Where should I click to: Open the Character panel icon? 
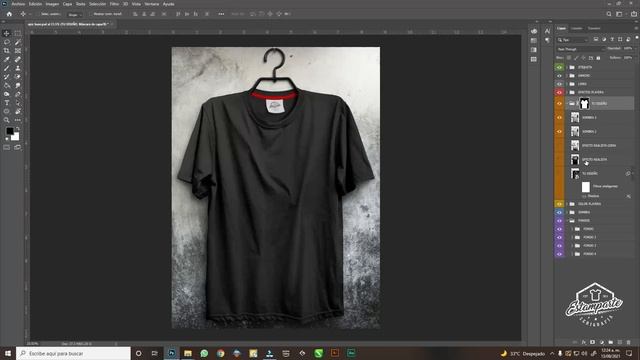point(547,31)
